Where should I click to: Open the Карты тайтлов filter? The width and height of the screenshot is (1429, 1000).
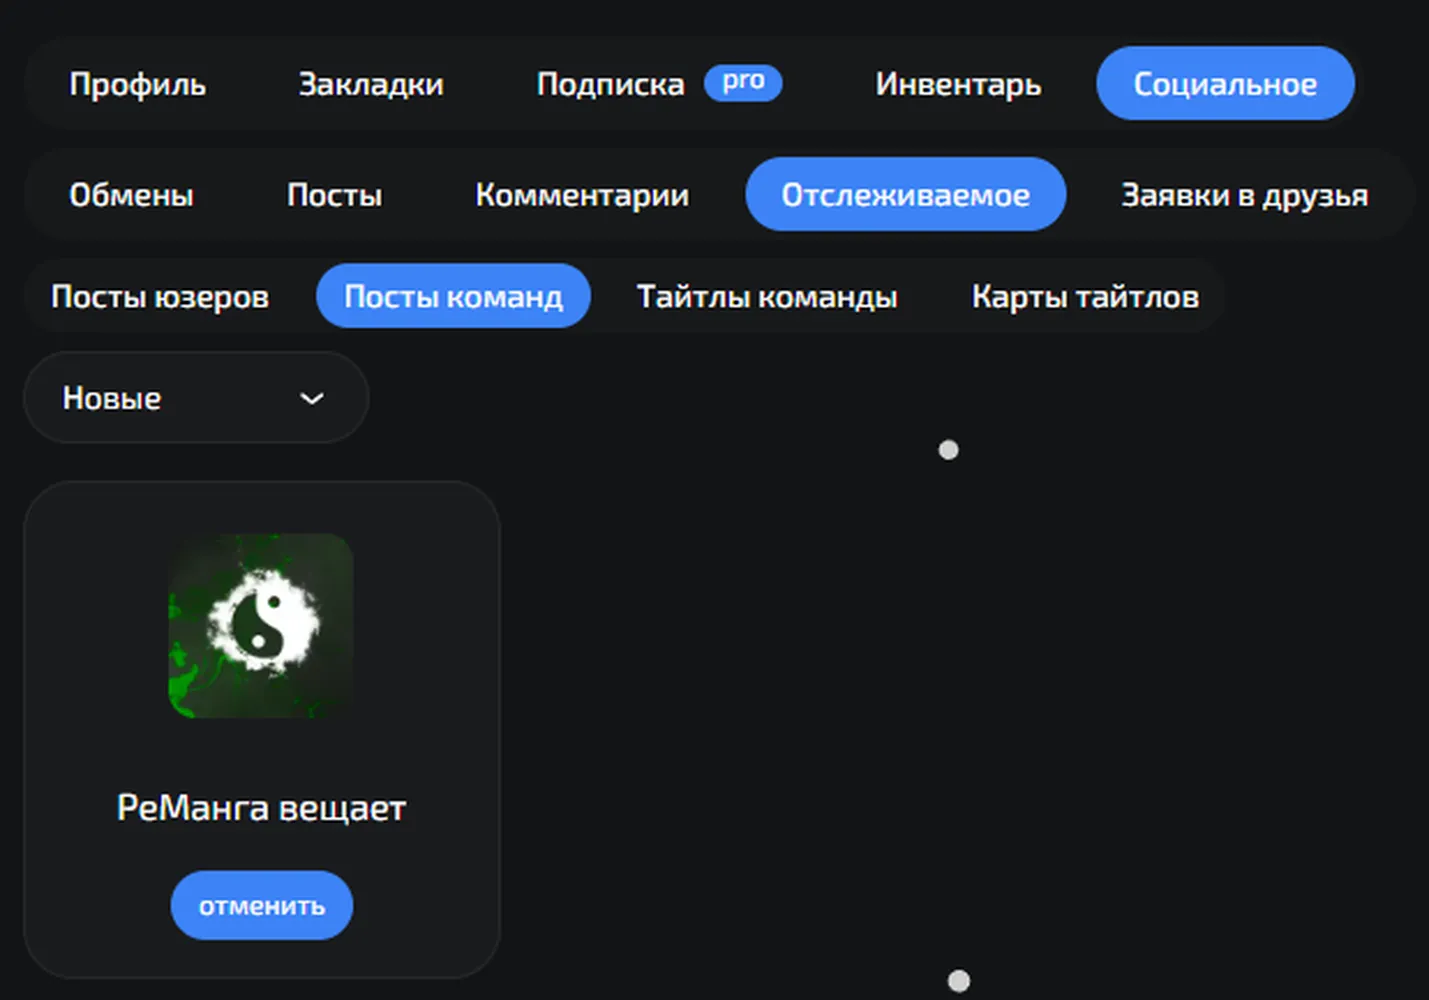1085,296
